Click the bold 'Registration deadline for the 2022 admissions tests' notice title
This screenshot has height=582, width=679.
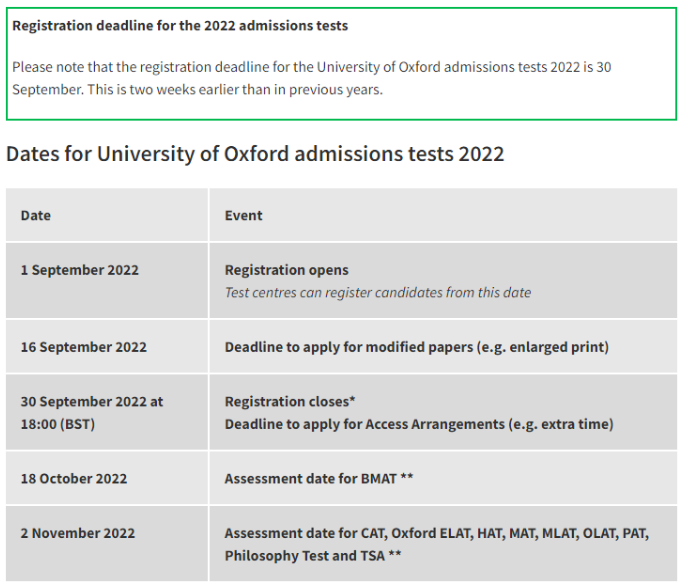click(x=180, y=25)
